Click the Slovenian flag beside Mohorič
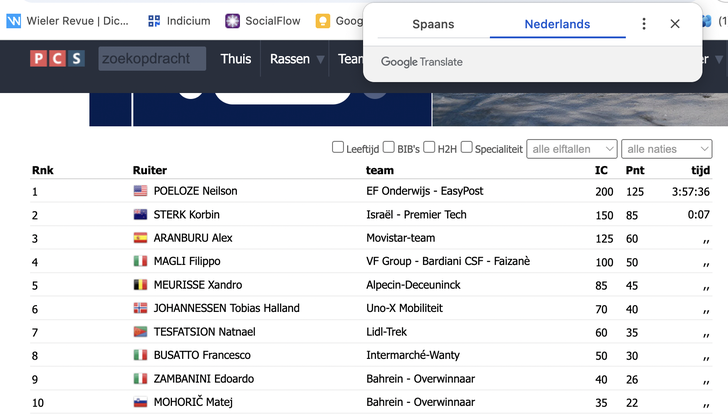Image resolution: width=728 pixels, height=415 pixels. click(140, 402)
